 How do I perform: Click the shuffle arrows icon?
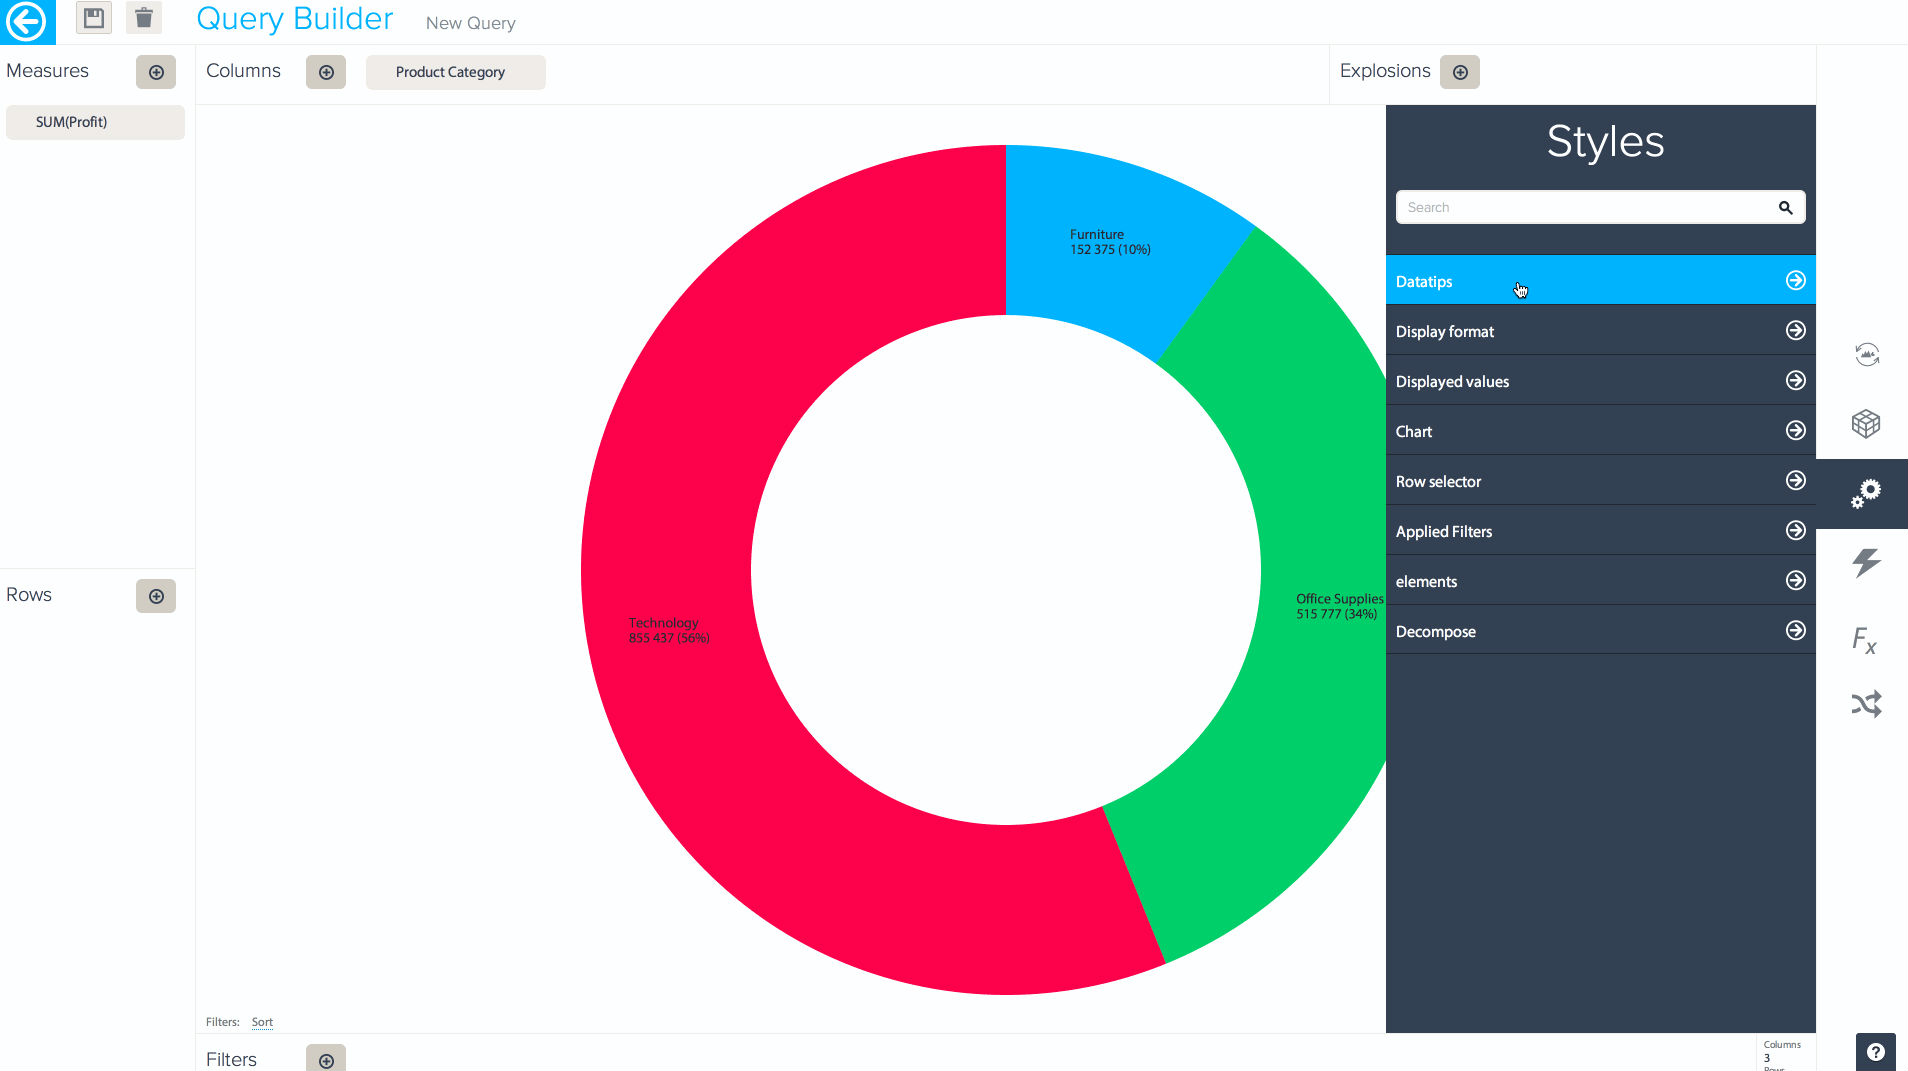1866,705
